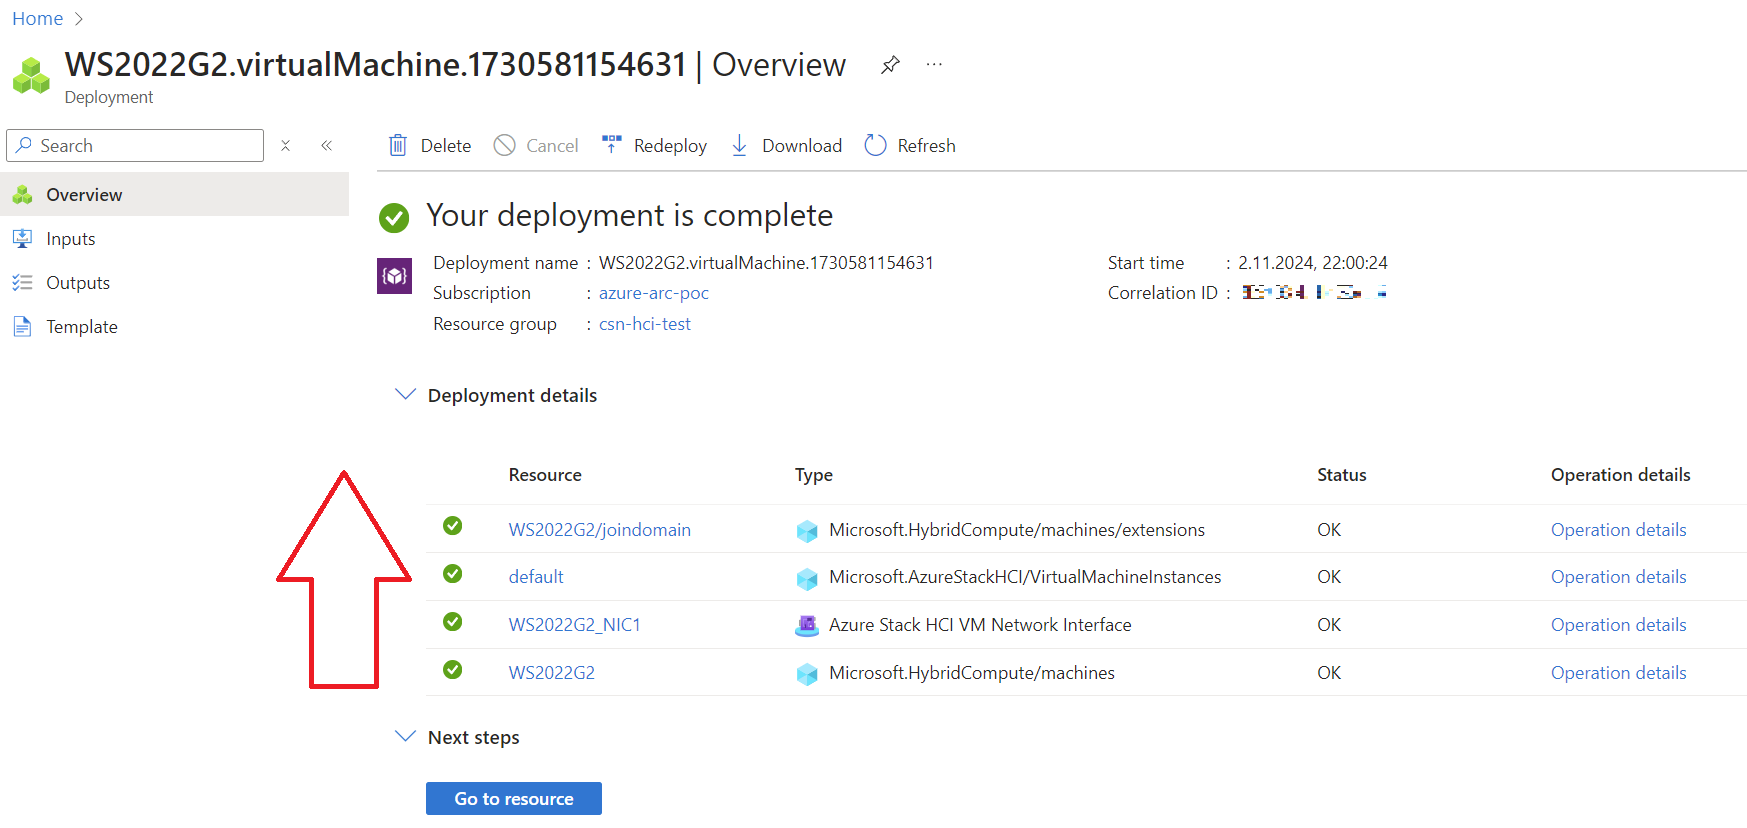This screenshot has height=828, width=1747.
Task: Click the Delete label in the toolbar
Action: (446, 146)
